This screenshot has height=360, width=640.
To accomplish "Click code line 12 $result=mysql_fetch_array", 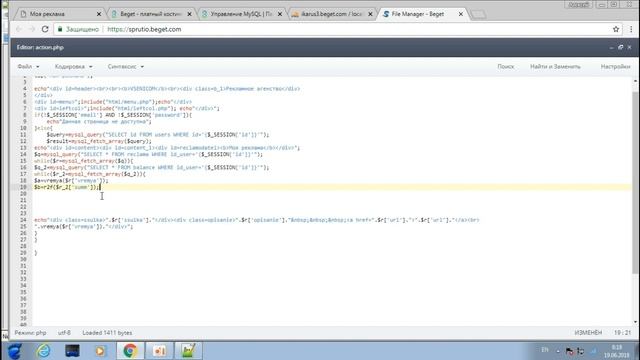I will click(99, 141).
